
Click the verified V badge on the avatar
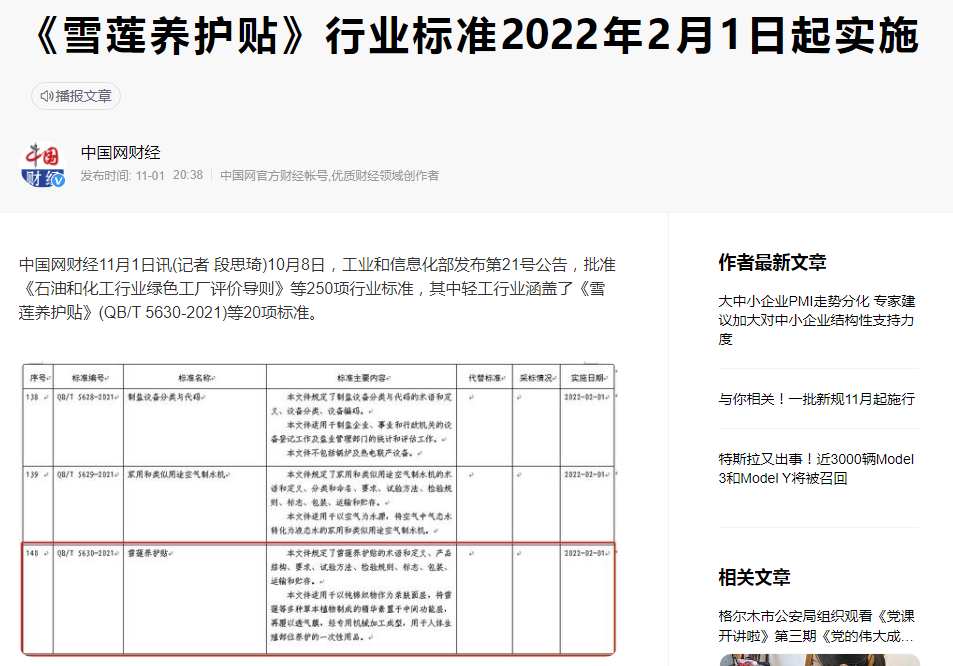click(58, 180)
